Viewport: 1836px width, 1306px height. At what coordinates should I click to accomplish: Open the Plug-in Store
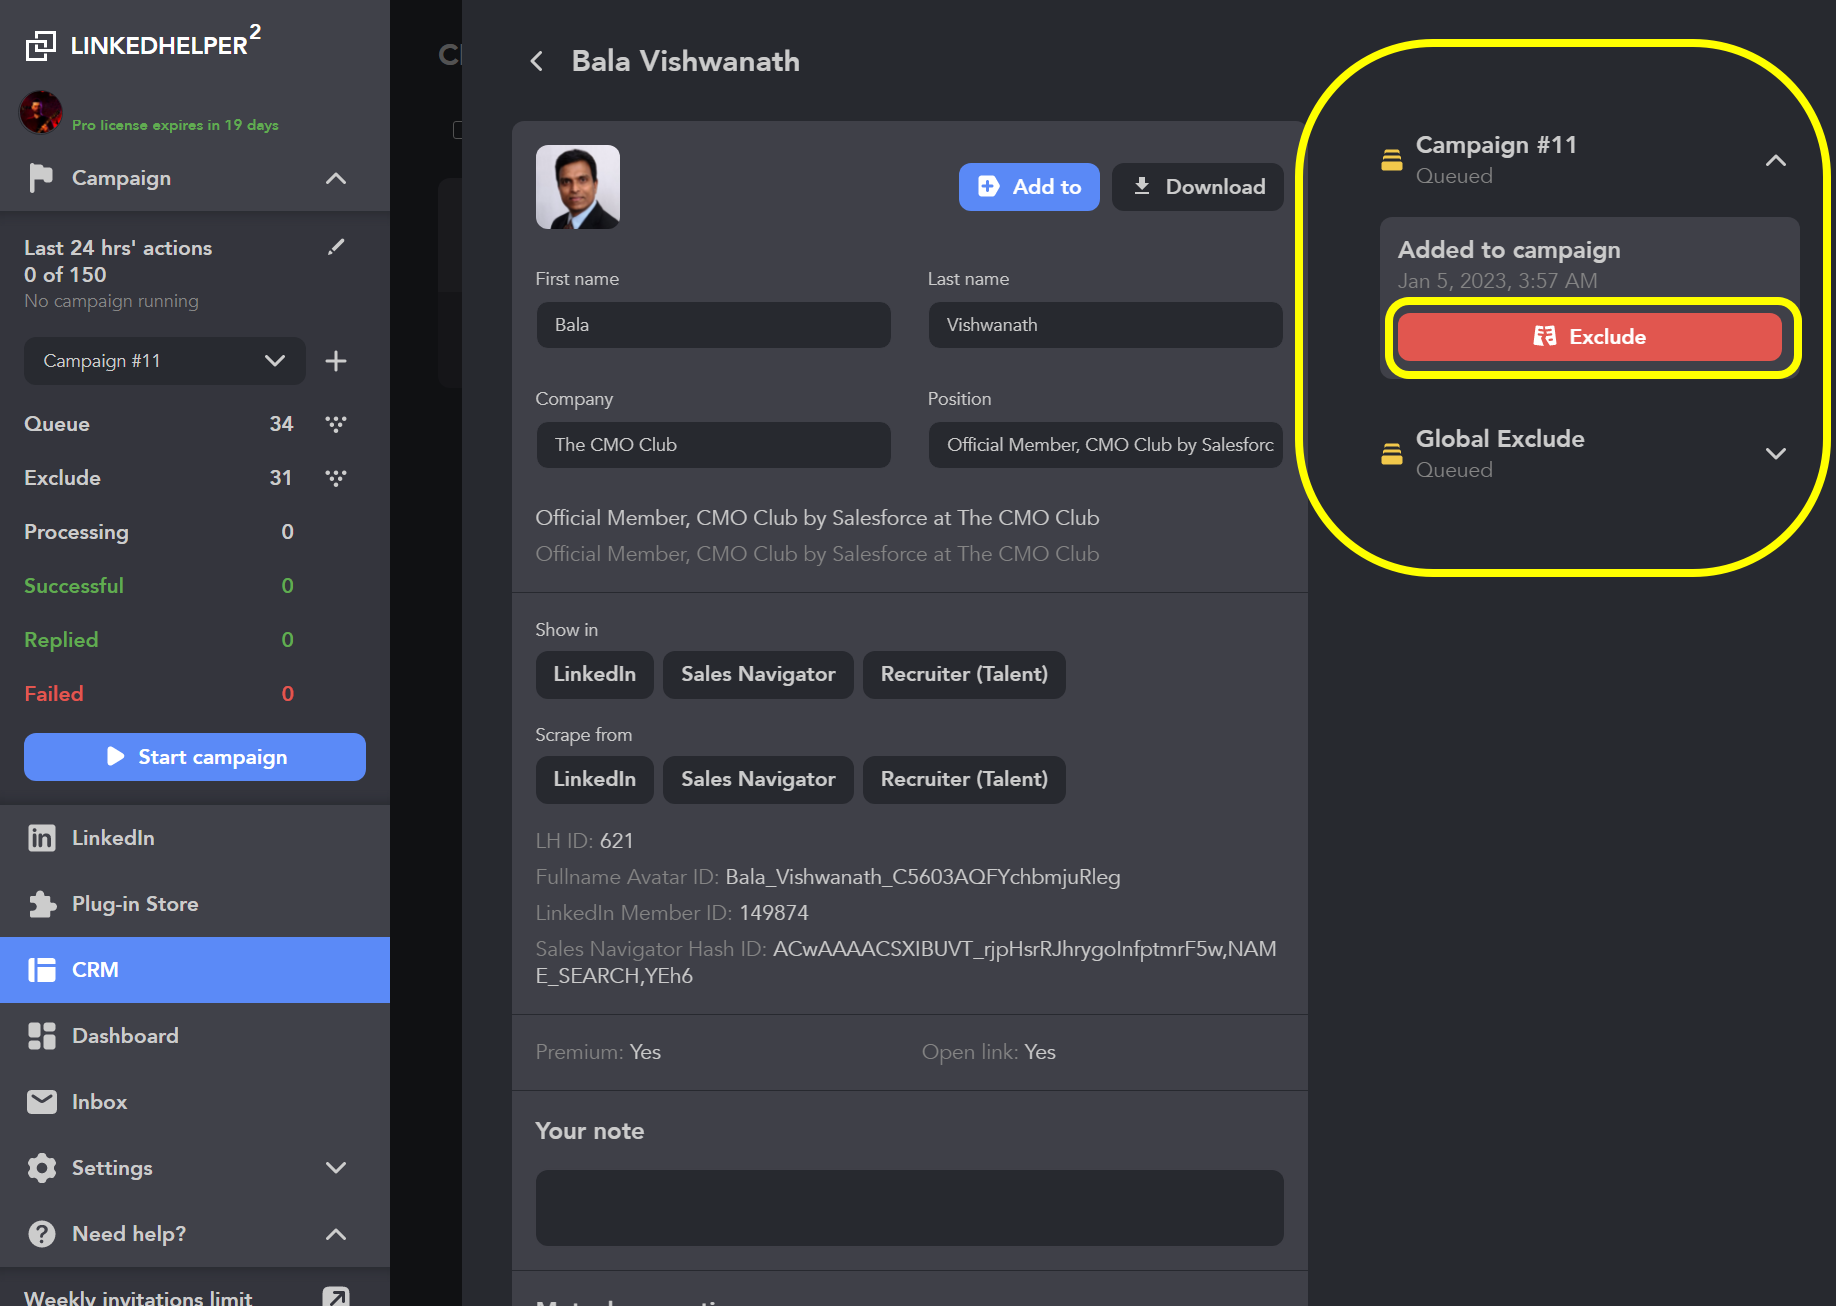click(135, 904)
